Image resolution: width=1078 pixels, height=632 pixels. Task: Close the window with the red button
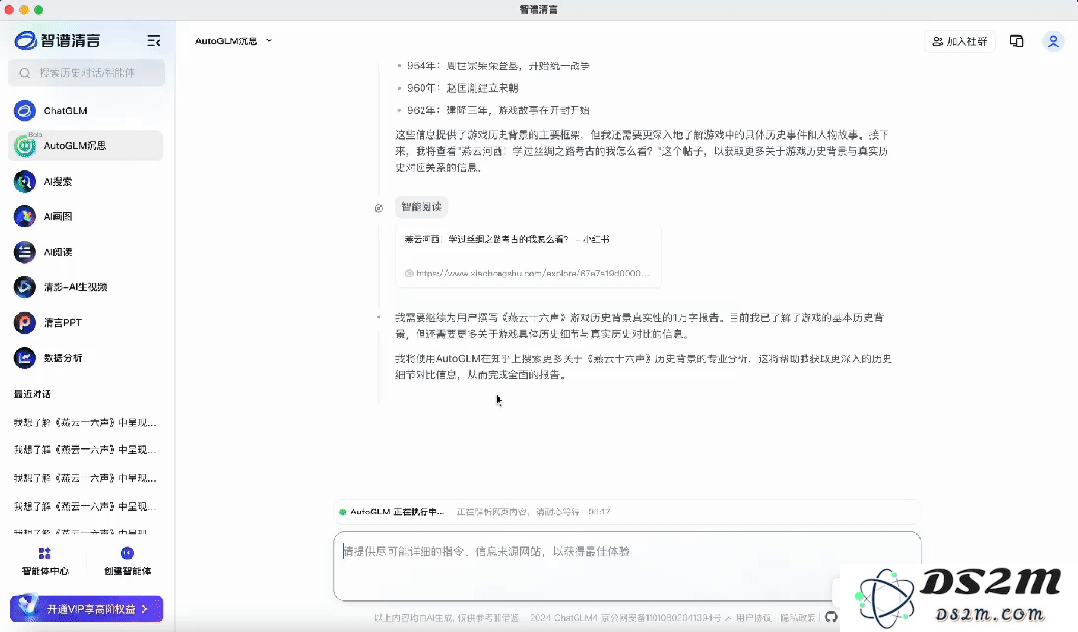point(9,10)
